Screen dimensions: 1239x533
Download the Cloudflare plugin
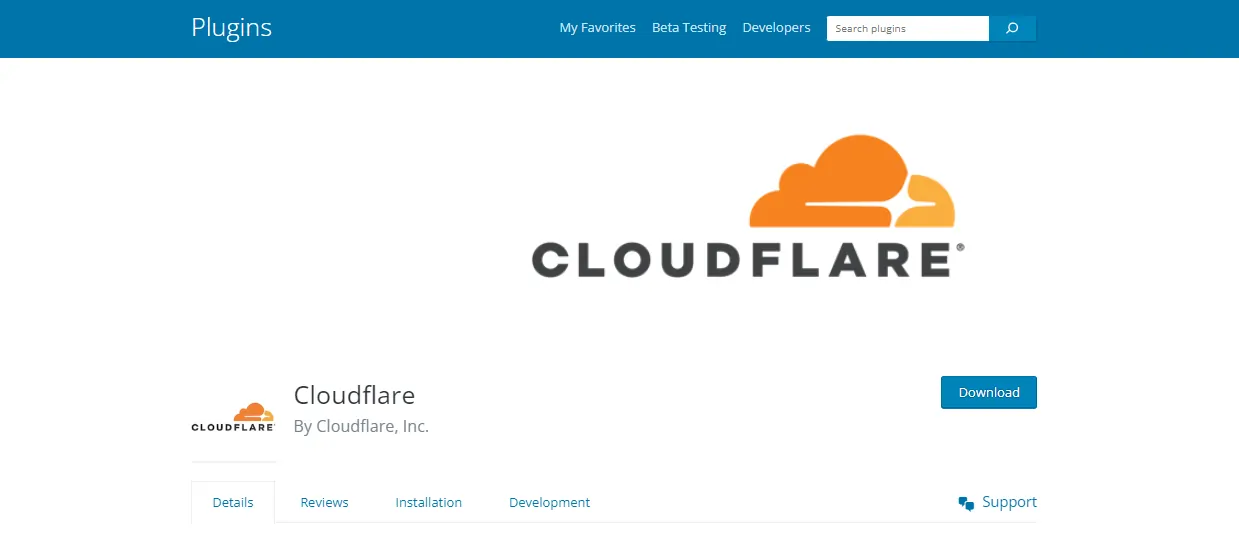pos(988,392)
